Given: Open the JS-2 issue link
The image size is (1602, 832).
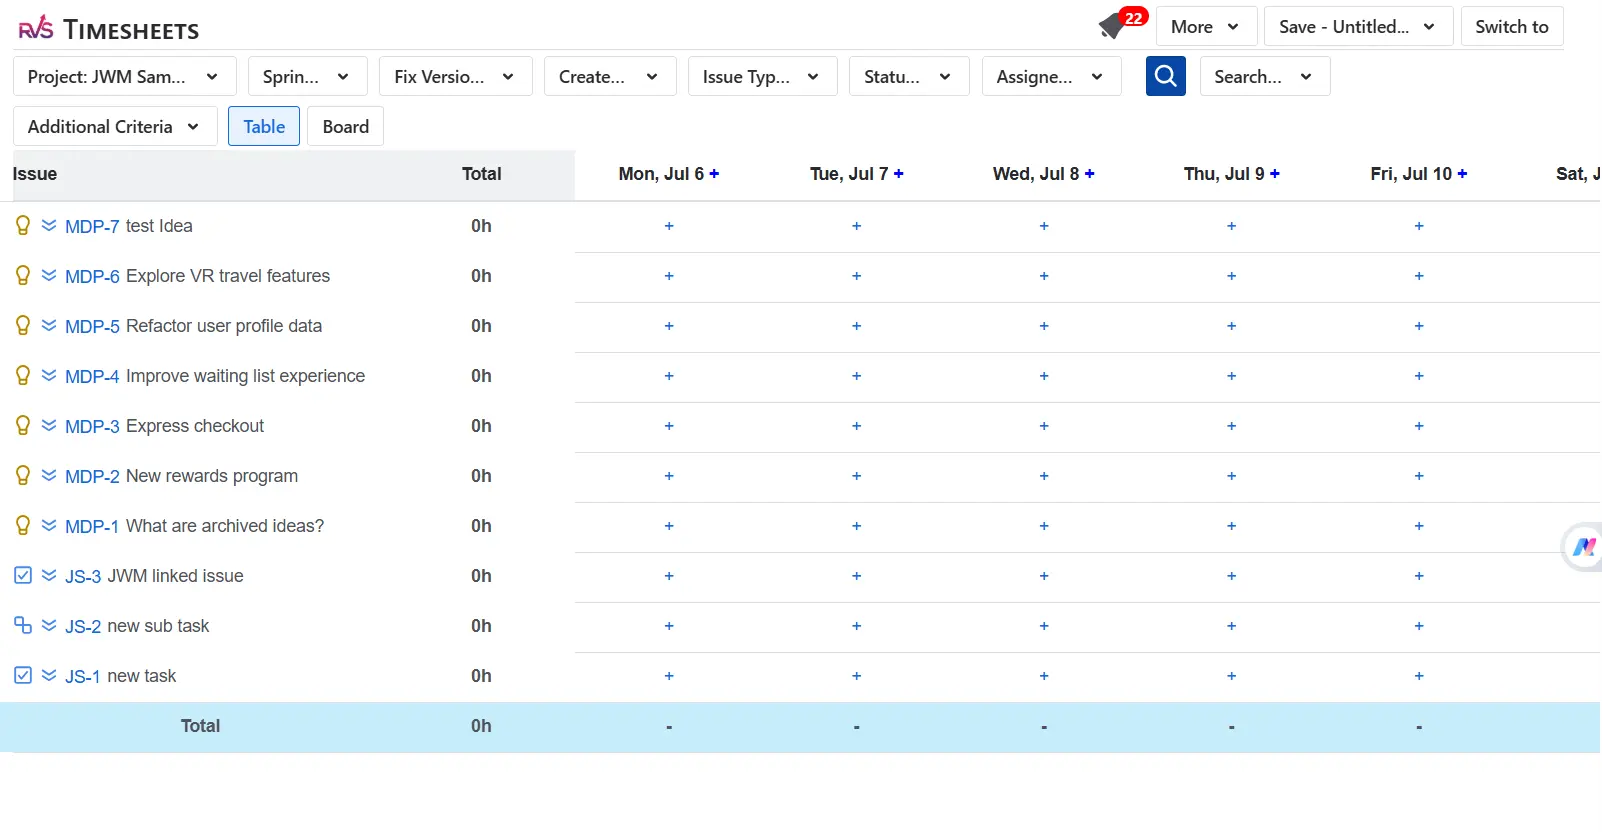Looking at the screenshot, I should click(x=83, y=627).
